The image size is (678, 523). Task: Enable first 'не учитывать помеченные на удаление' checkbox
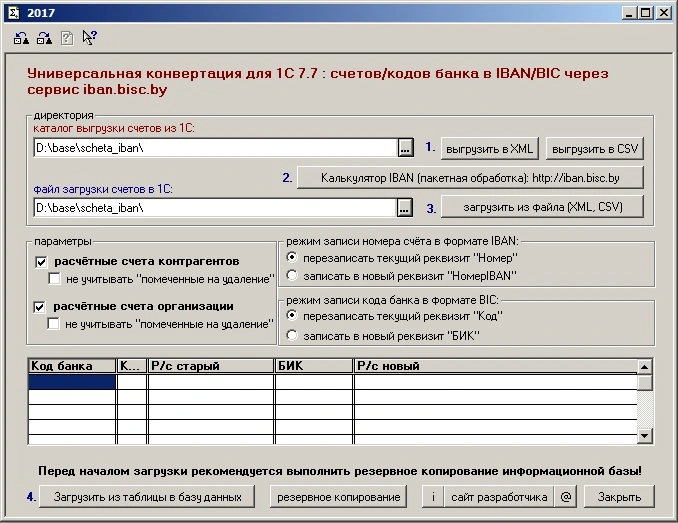pos(56,278)
